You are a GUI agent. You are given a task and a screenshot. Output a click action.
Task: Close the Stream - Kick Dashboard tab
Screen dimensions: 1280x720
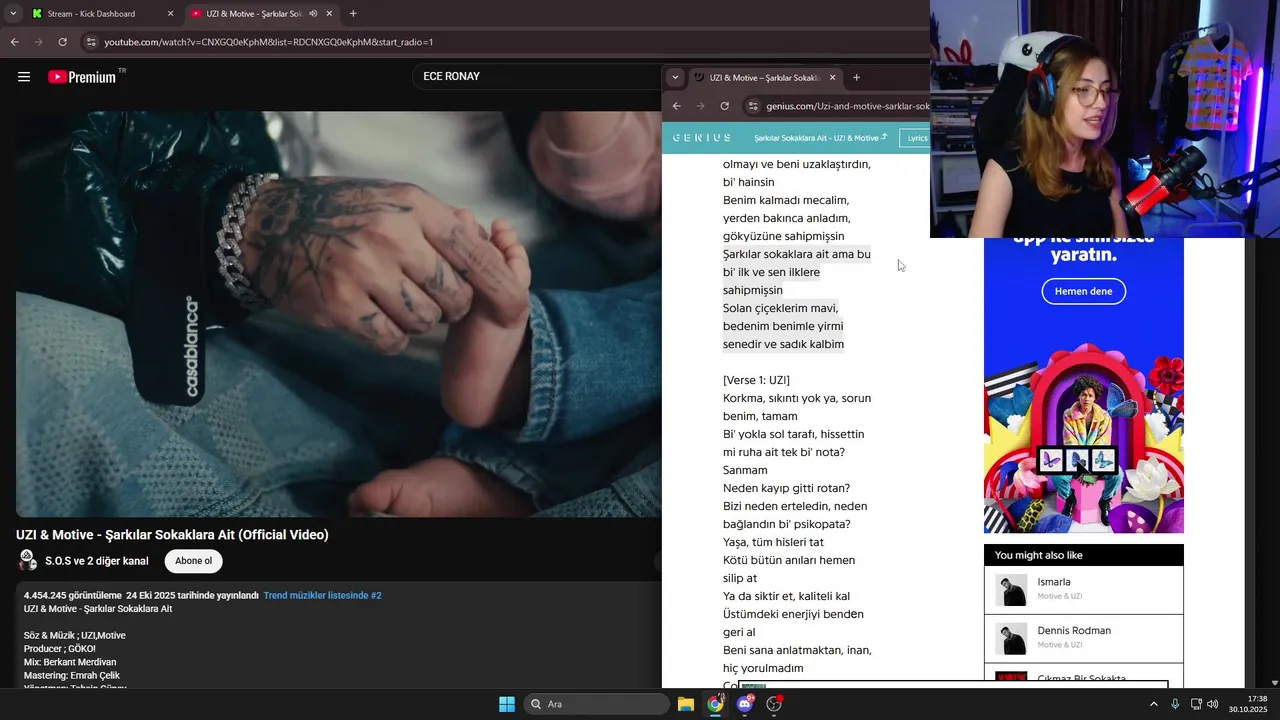click(x=170, y=14)
